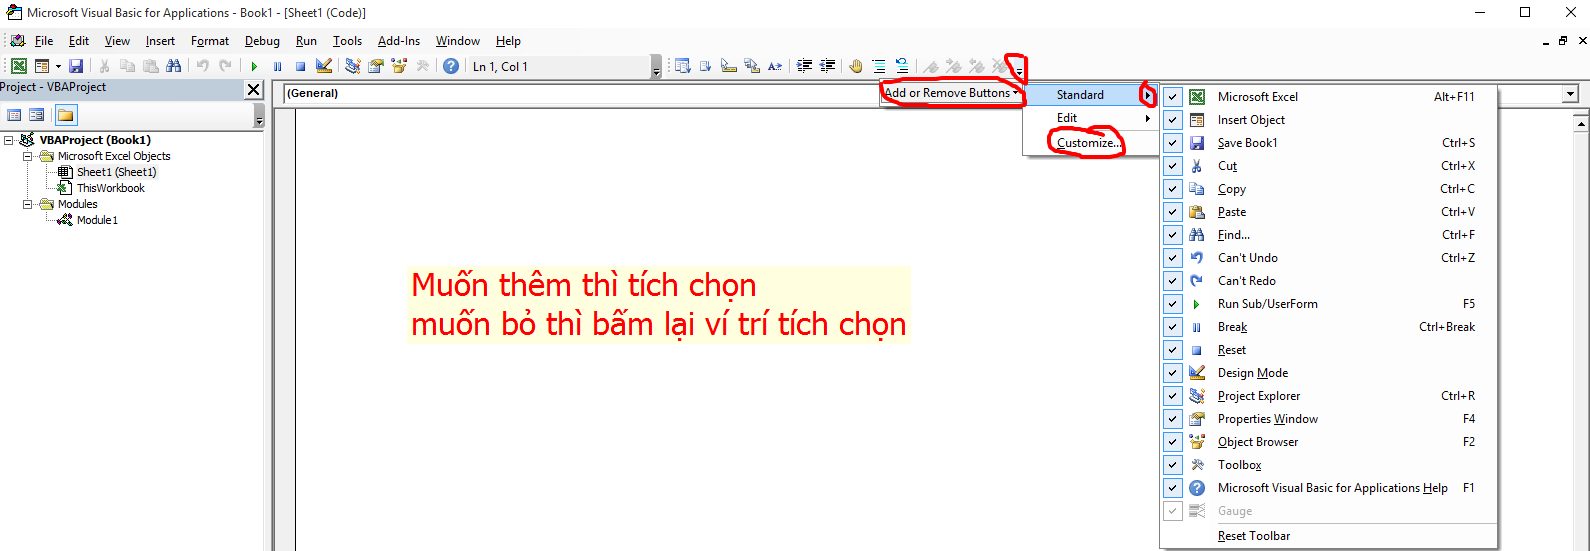Open the procedure combo box dropdown arrow
Screen dimensions: 1590x551
(x=1570, y=94)
